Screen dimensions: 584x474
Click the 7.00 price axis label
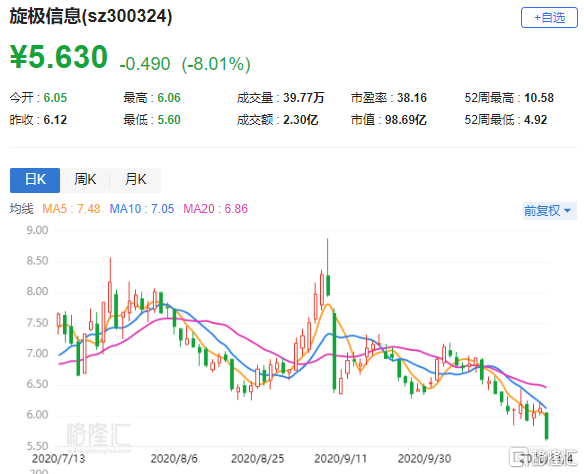[37, 353]
